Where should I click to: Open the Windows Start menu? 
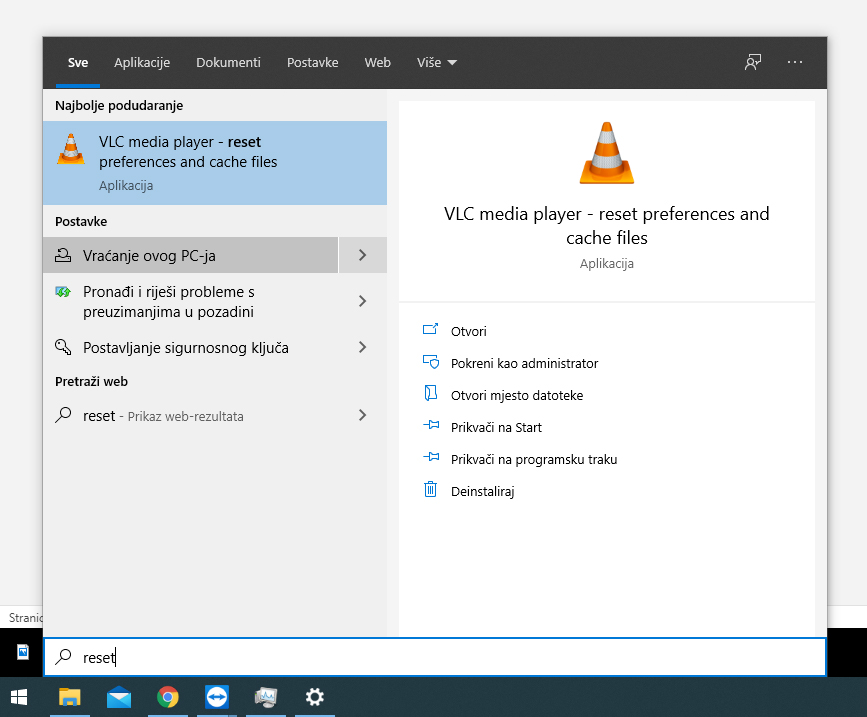coord(19,697)
